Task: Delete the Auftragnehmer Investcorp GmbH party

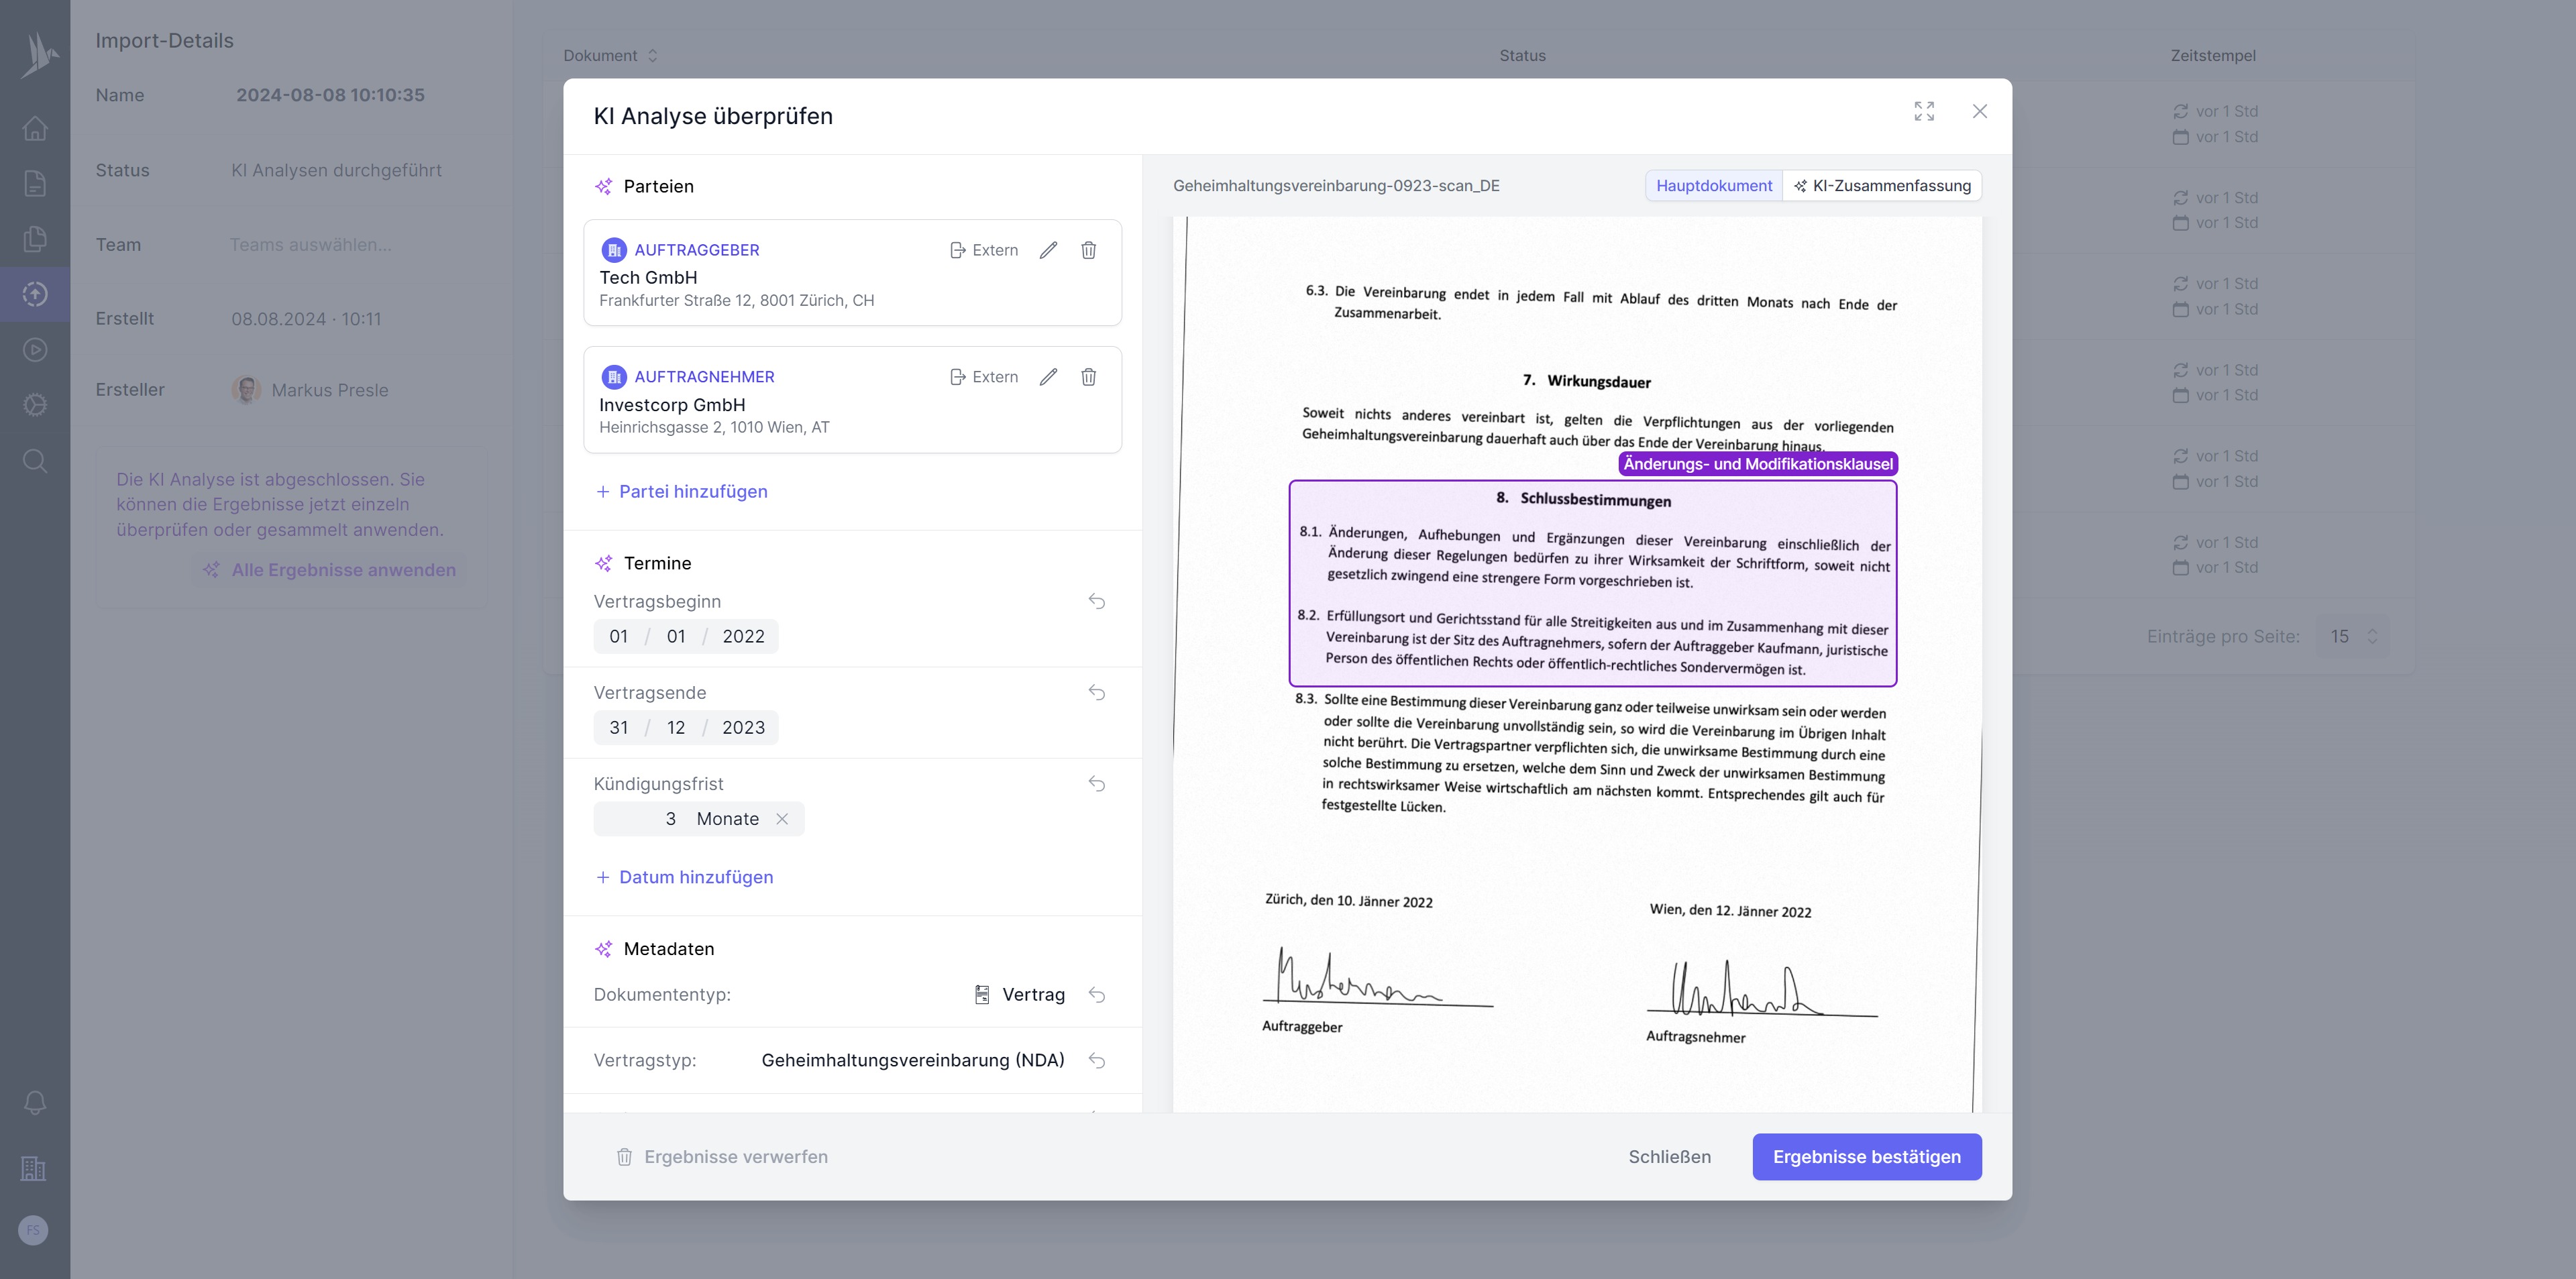Action: [x=1089, y=377]
